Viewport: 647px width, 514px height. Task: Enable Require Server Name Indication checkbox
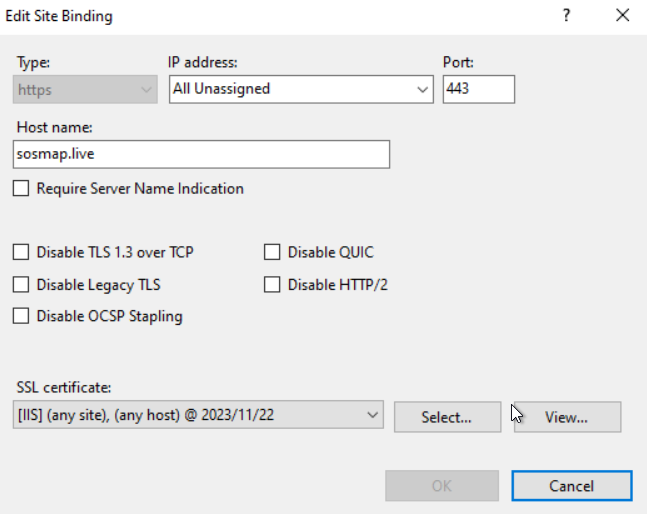21,189
